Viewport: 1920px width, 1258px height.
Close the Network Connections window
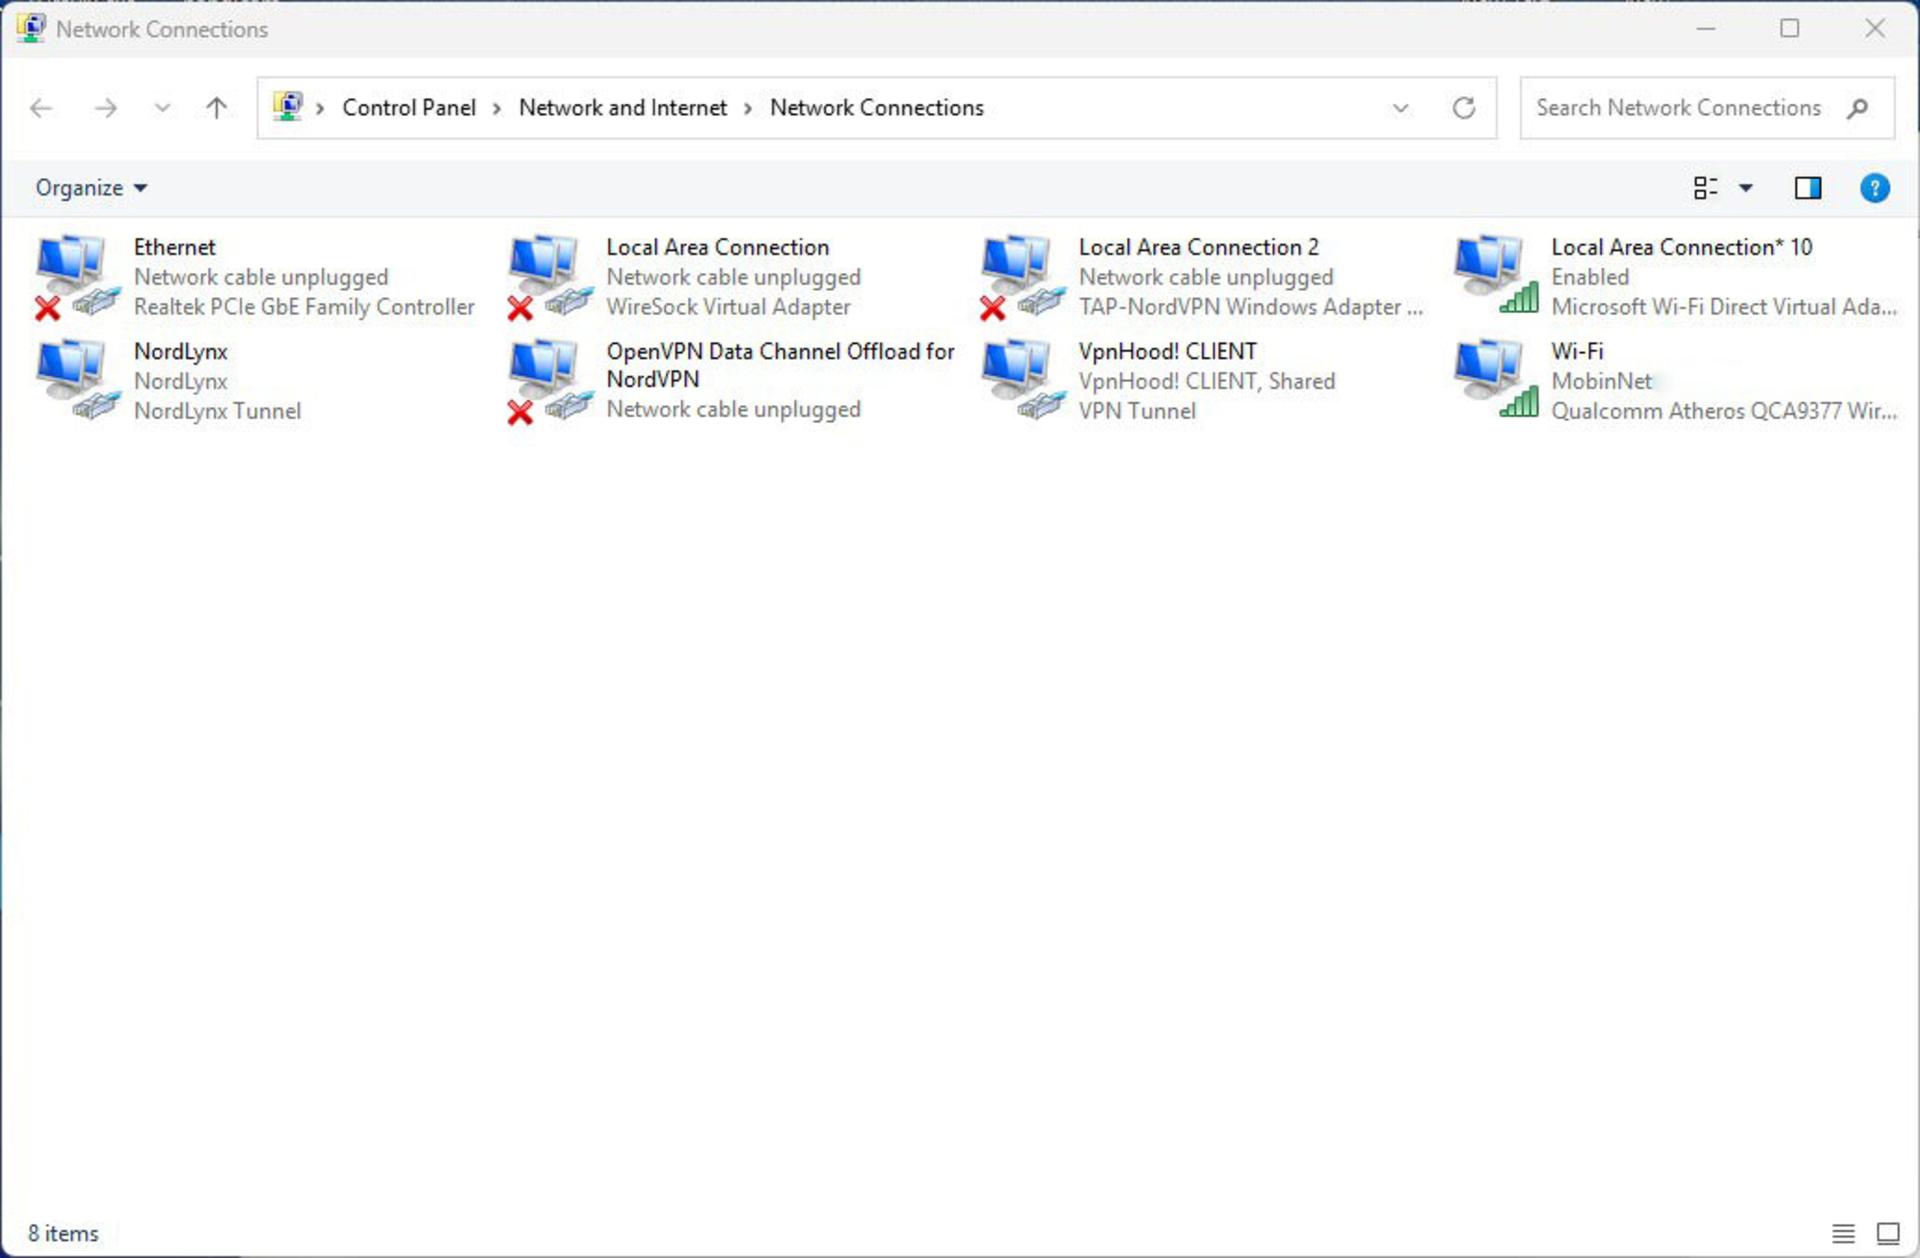[x=1875, y=29]
